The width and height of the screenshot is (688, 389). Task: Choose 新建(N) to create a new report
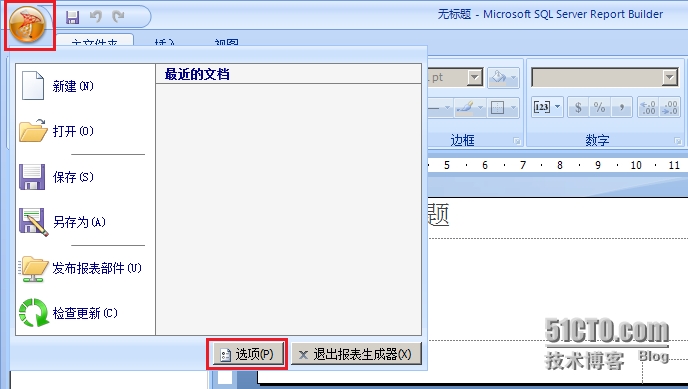(85, 86)
